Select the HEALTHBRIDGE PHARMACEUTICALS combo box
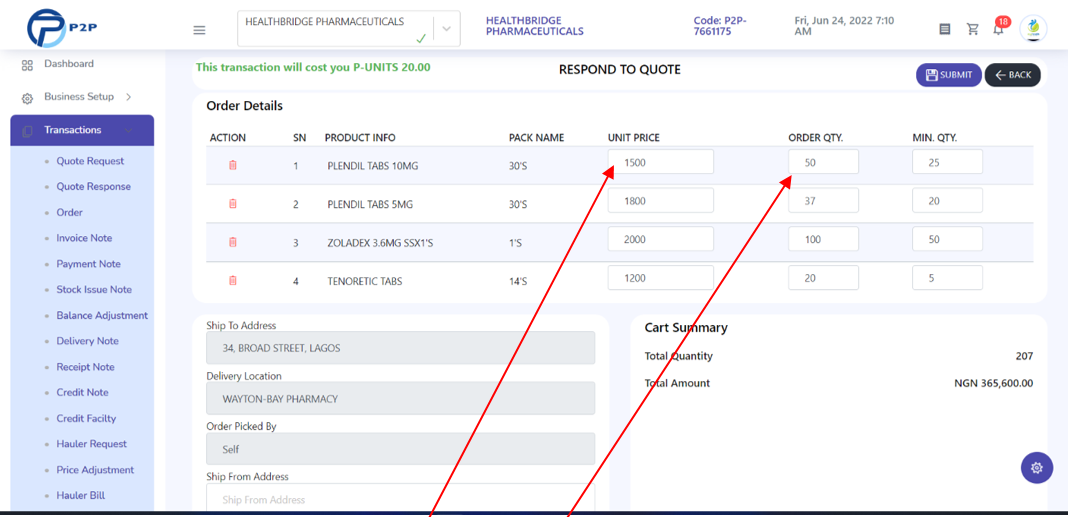Screen dimensions: 1071x517 pos(348,29)
